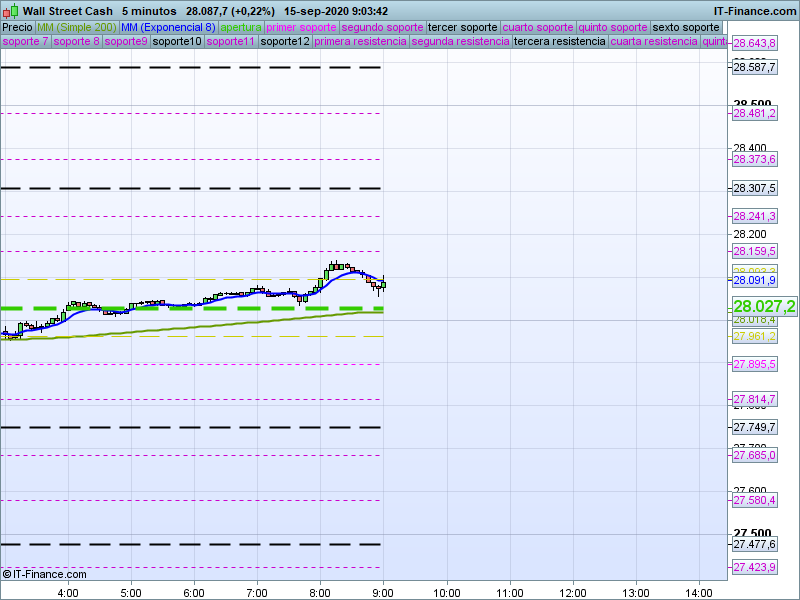The image size is (800, 600).
Task: Click the cuarta resistencia legend tab
Action: pos(654,42)
